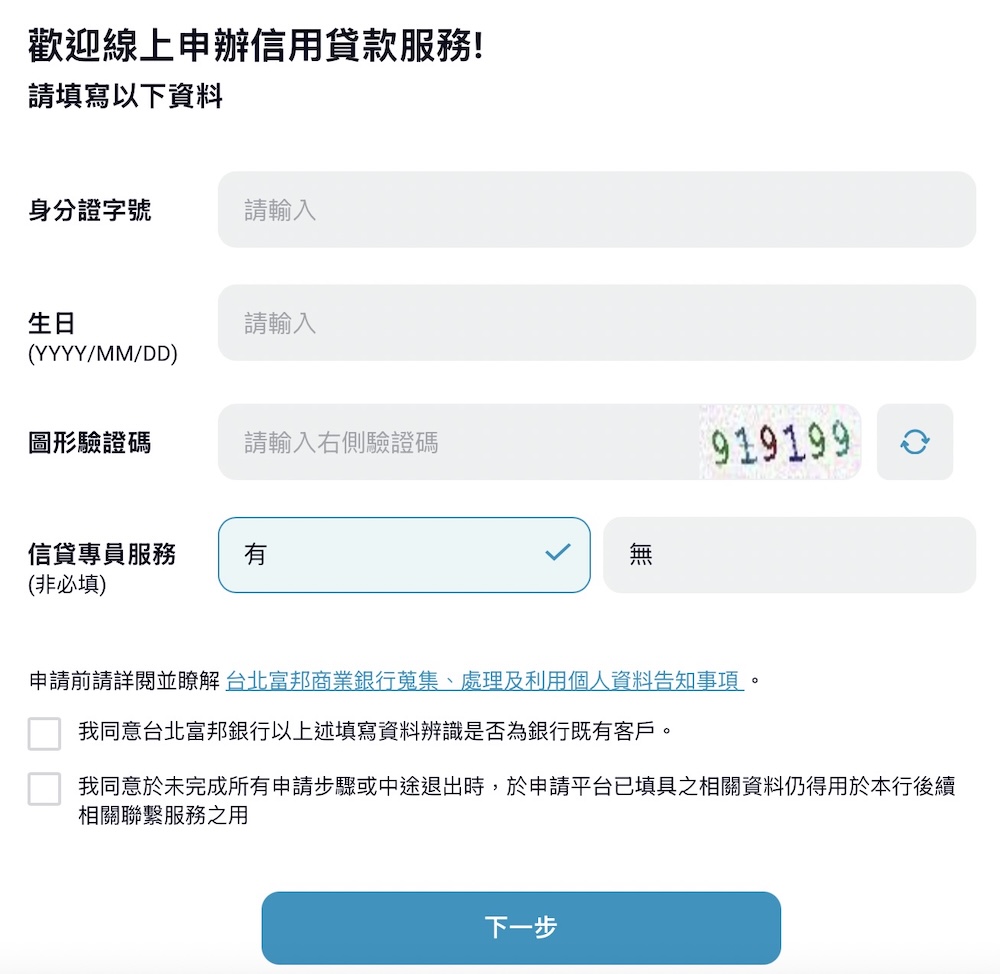Select 有 for 信貸專員服務

[404, 554]
